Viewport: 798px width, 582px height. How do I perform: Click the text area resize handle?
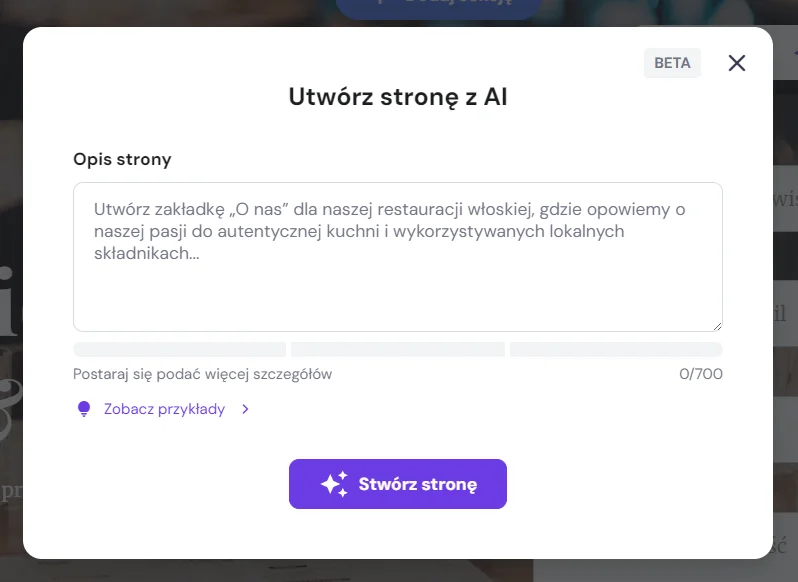pyautogui.click(x=716, y=325)
